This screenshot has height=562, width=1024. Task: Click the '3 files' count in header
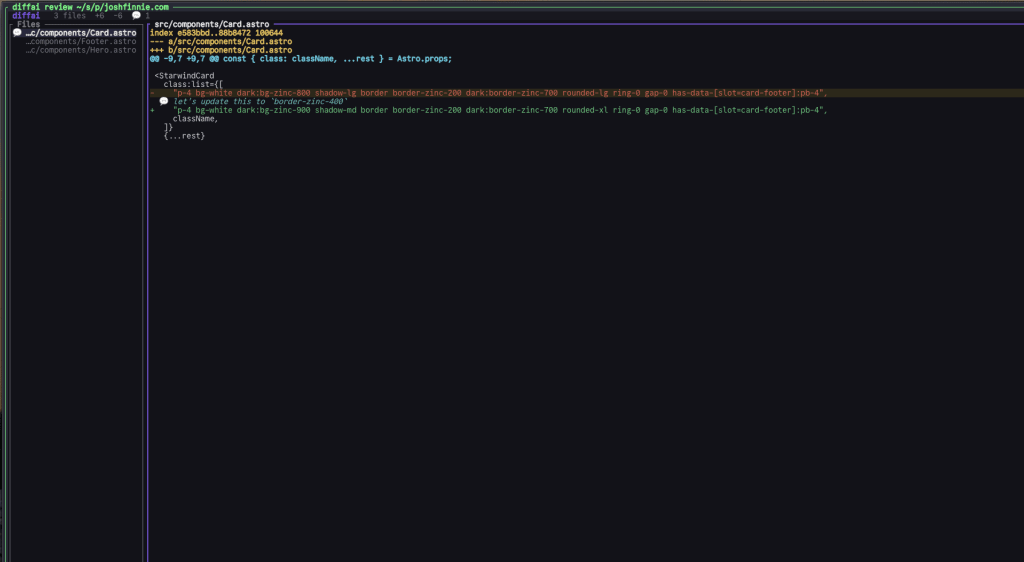[x=70, y=16]
